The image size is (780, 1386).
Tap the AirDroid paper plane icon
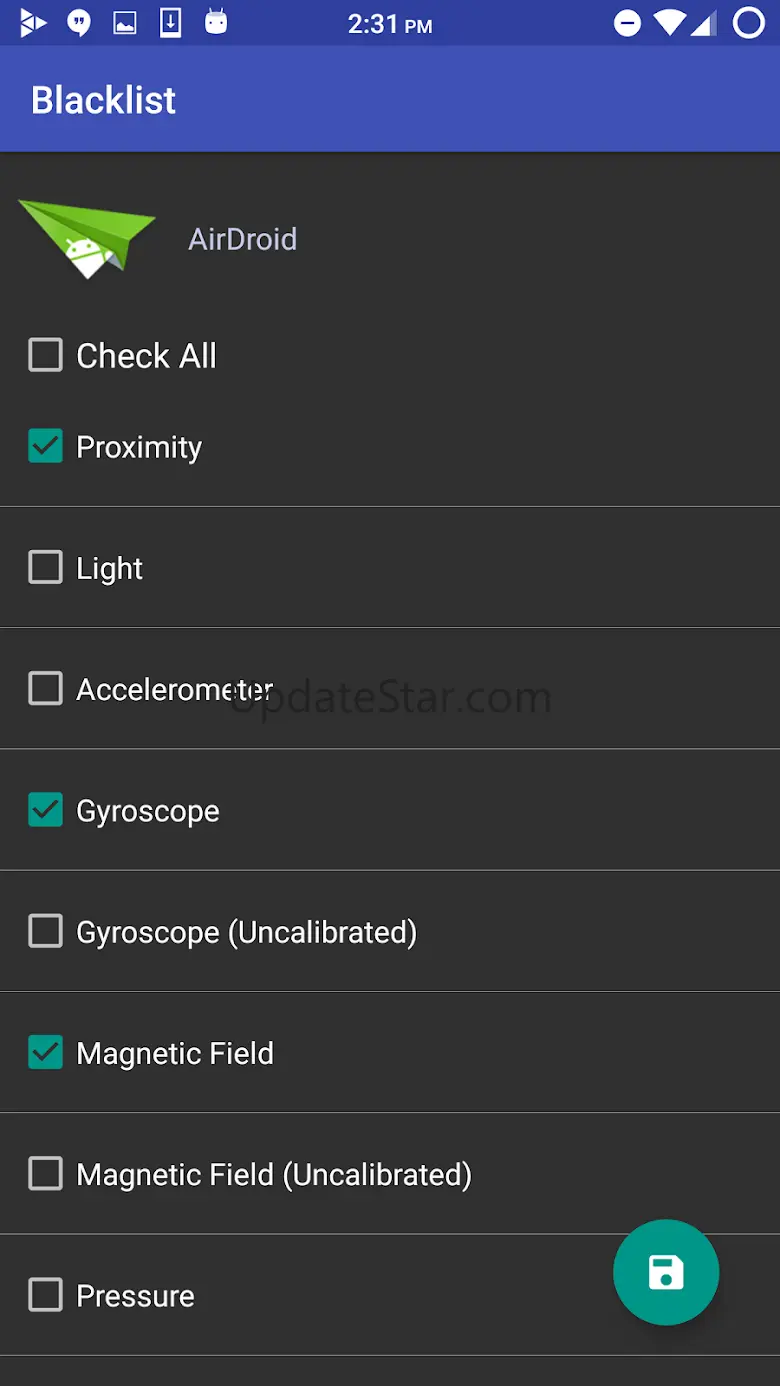(x=87, y=238)
